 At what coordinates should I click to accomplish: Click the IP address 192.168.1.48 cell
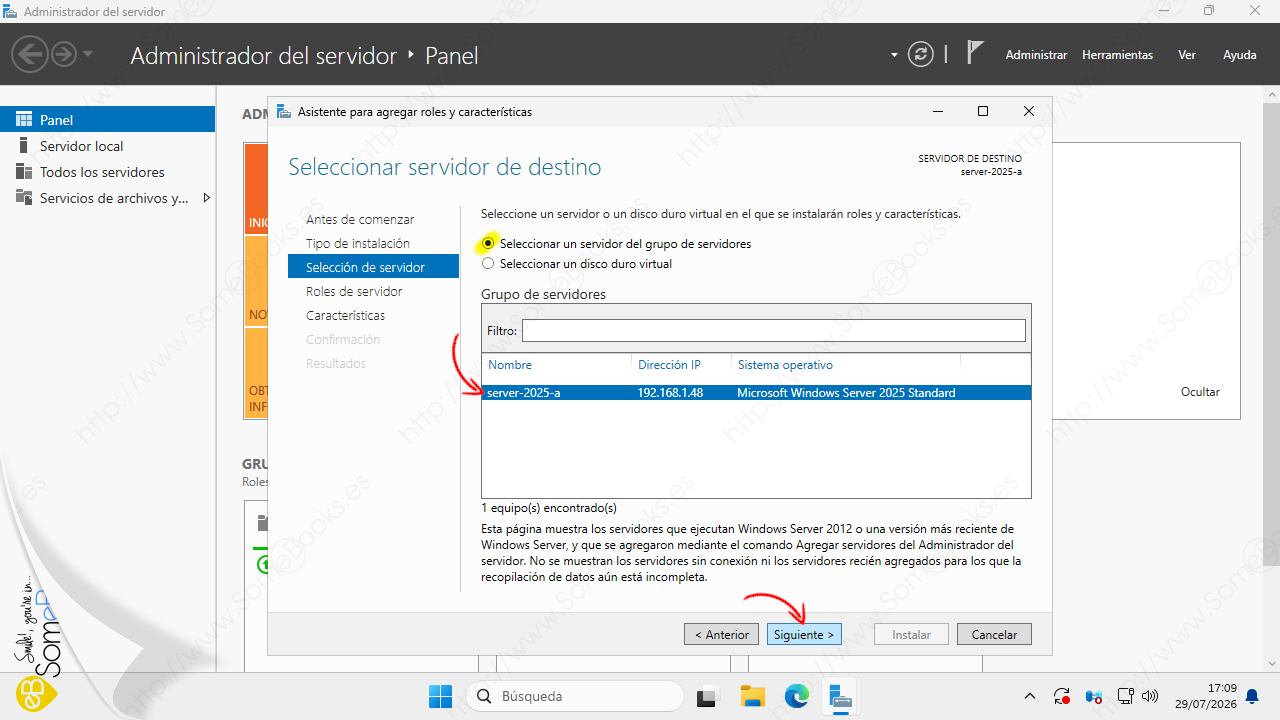pos(670,393)
